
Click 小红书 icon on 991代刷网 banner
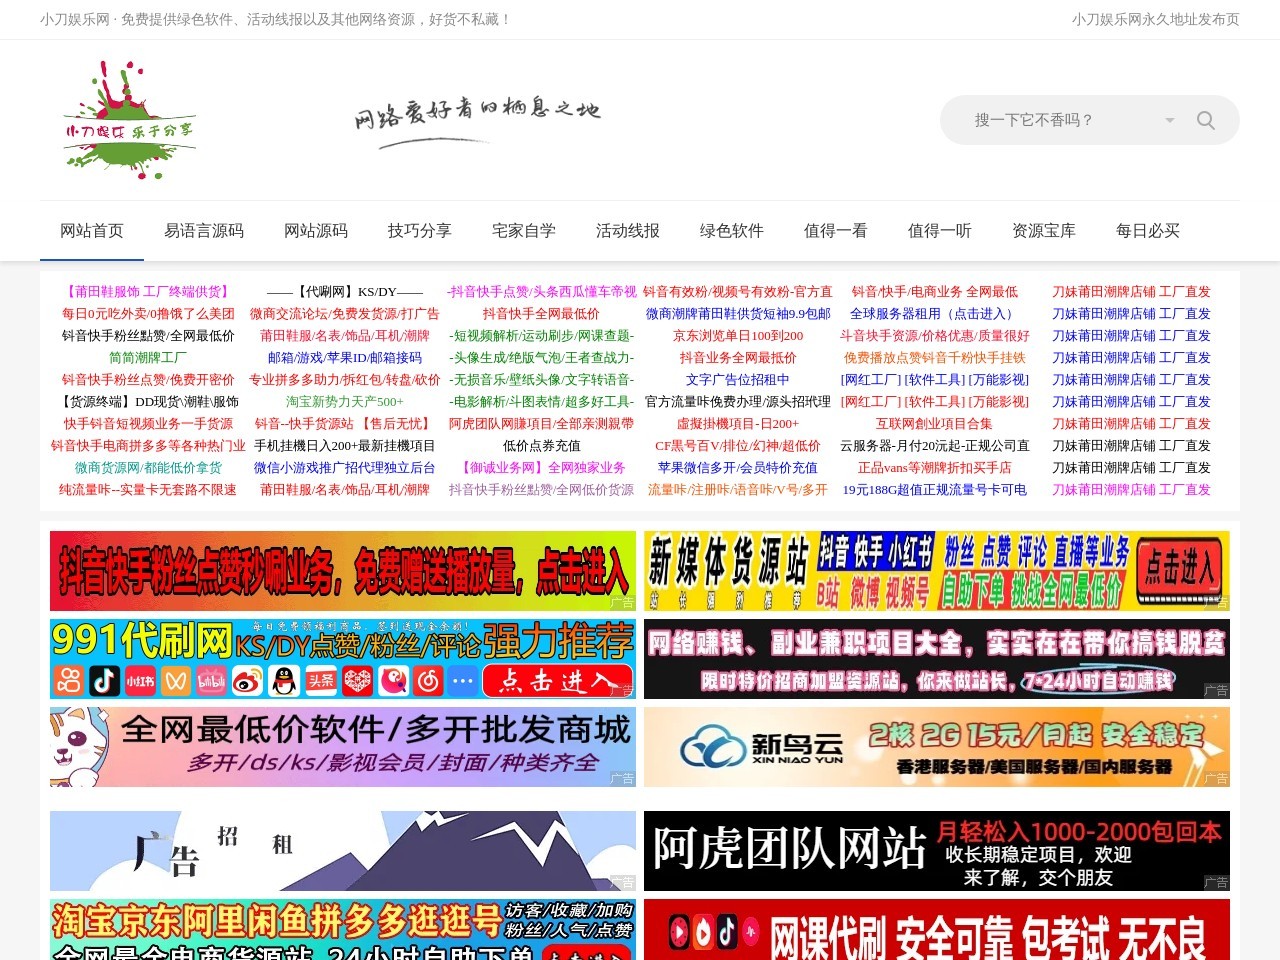(x=140, y=681)
